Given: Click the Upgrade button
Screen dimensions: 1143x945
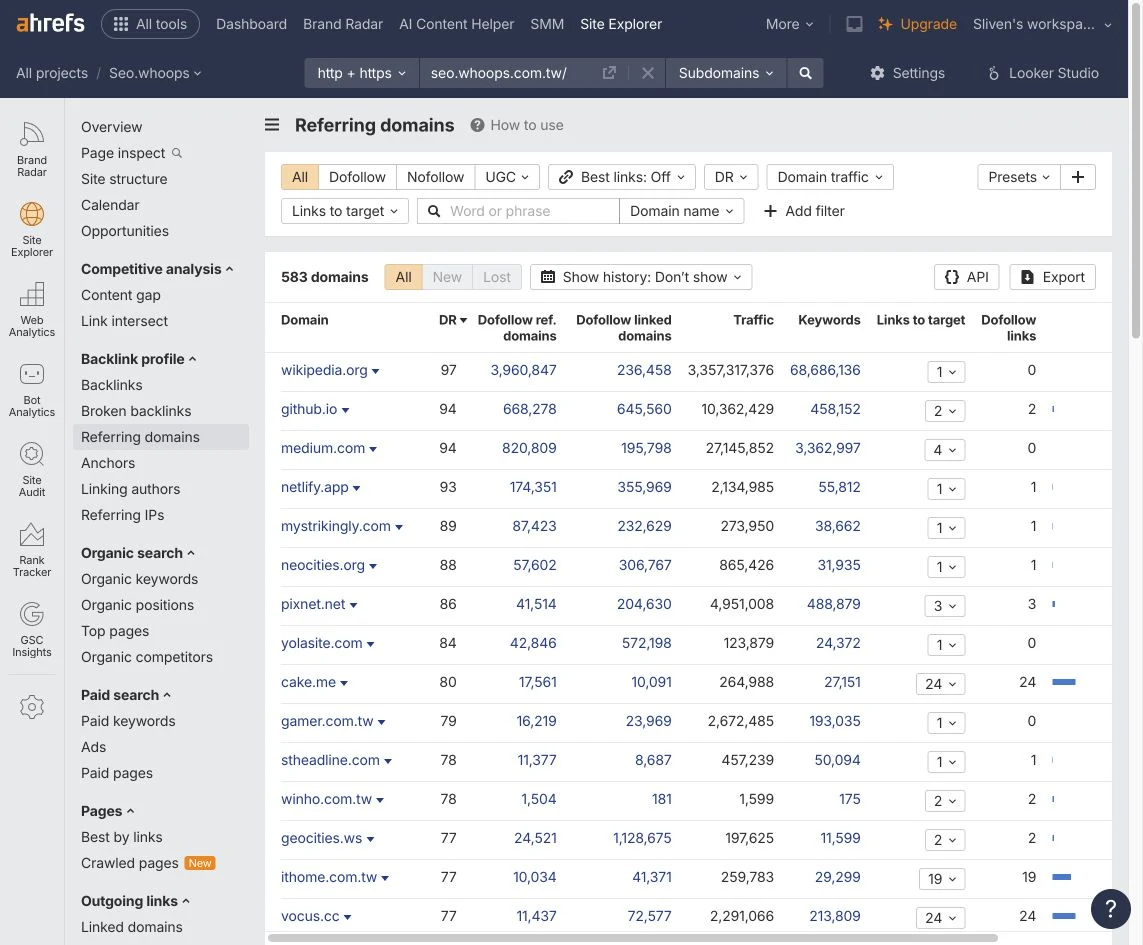Looking at the screenshot, I should [917, 24].
